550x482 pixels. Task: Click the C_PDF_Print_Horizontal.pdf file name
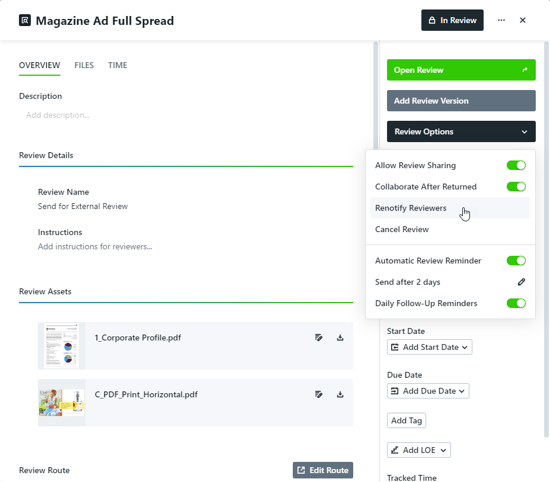146,394
